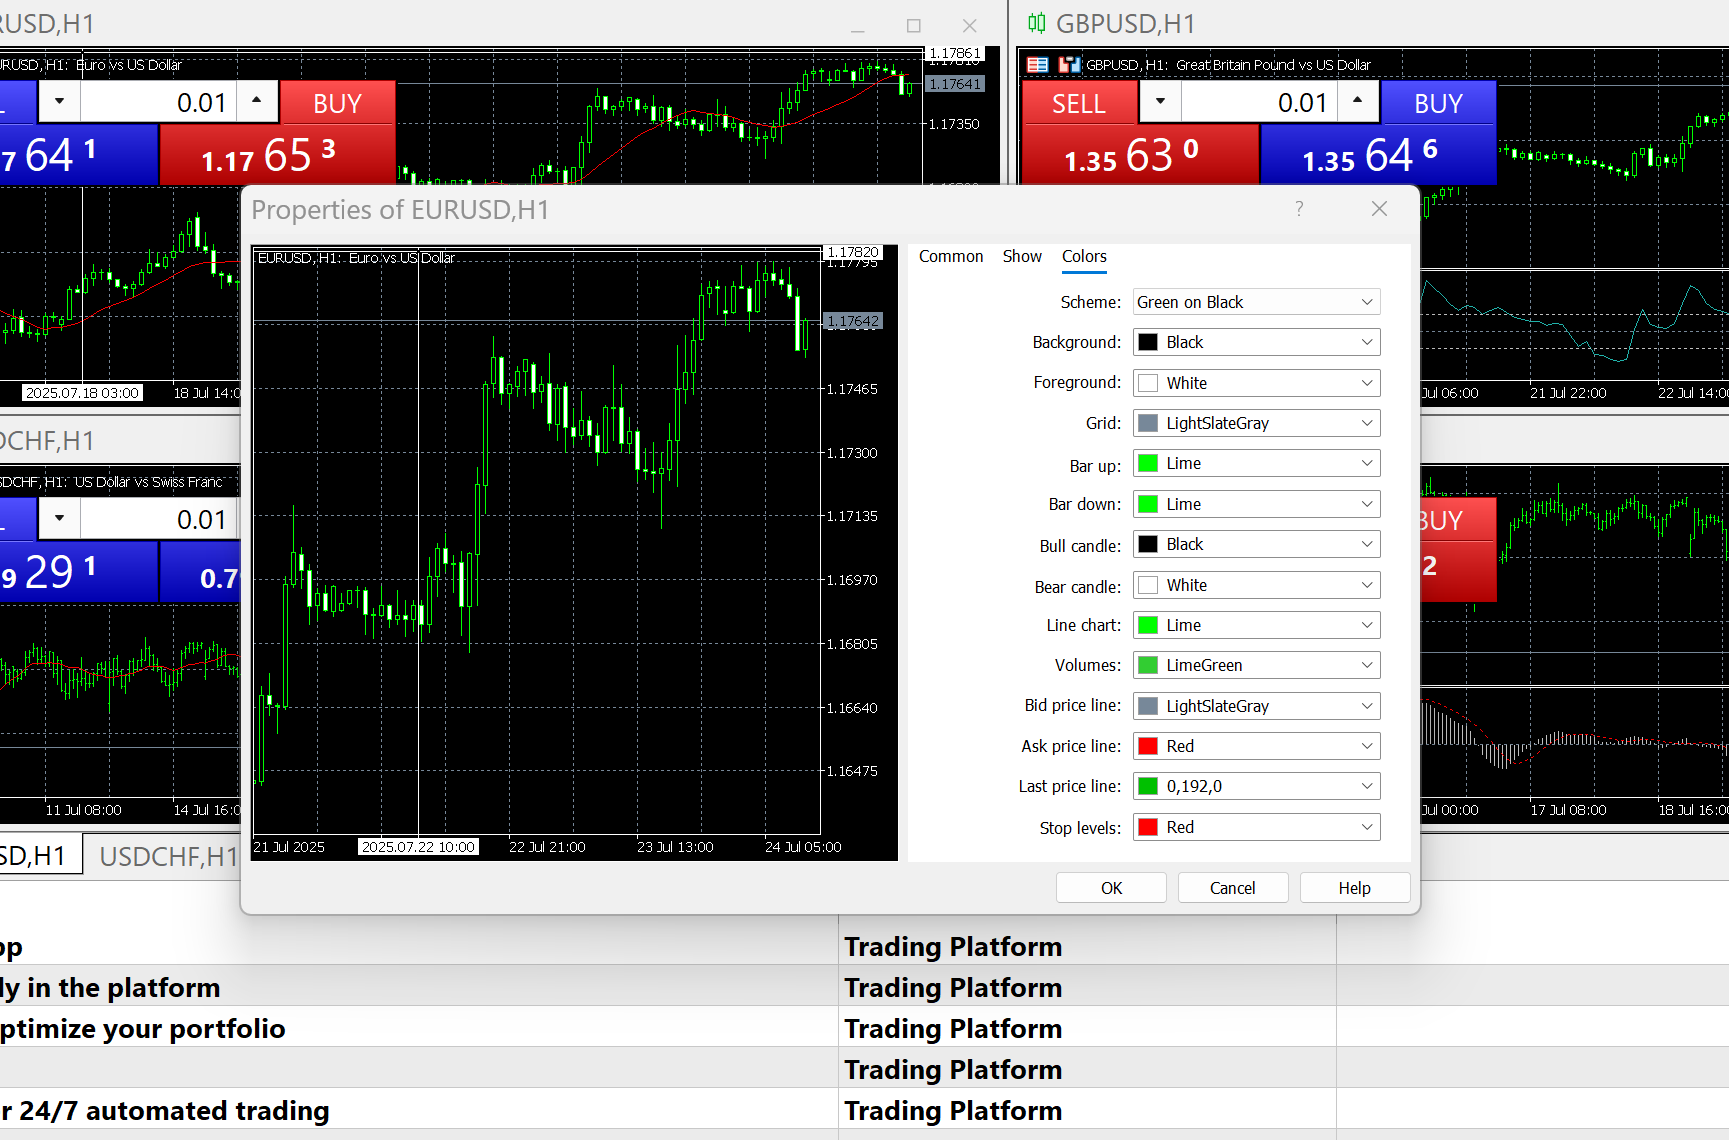This screenshot has height=1140, width=1729.
Task: Close the Properties of EURUSD,H1 dialog
Action: pyautogui.click(x=1379, y=209)
